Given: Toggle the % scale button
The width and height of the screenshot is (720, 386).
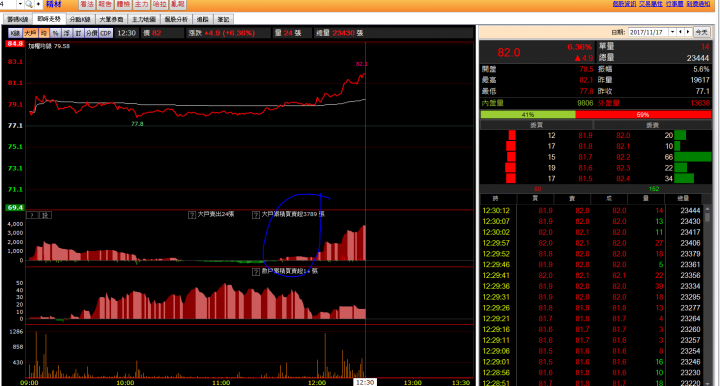Looking at the screenshot, I should pyautogui.click(x=55, y=33).
